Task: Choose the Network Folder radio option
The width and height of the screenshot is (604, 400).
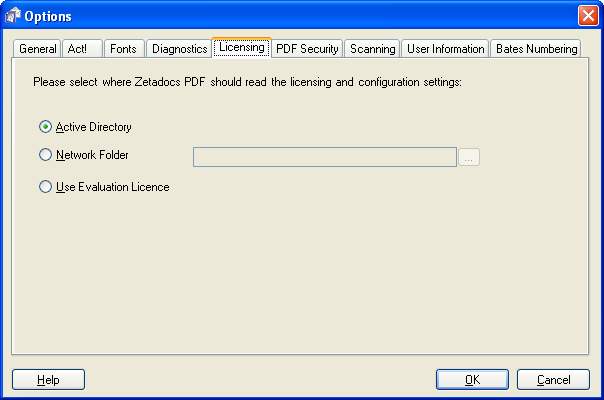Action: [x=45, y=155]
